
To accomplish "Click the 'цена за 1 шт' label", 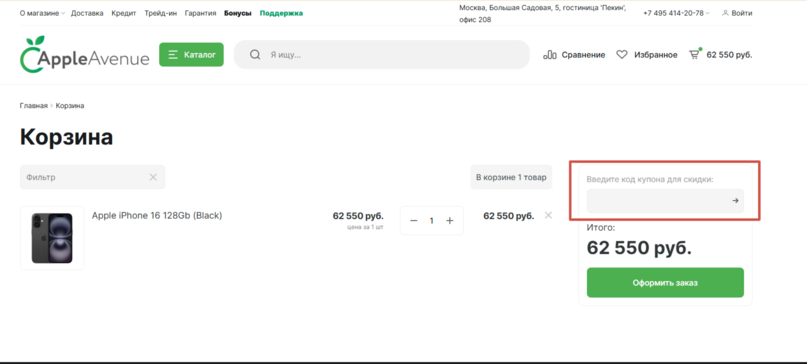I will [365, 227].
